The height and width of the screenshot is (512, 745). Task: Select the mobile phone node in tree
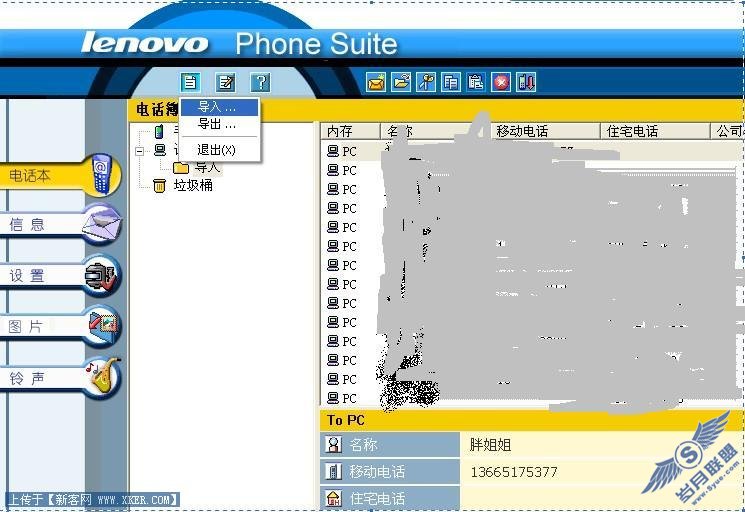click(160, 131)
